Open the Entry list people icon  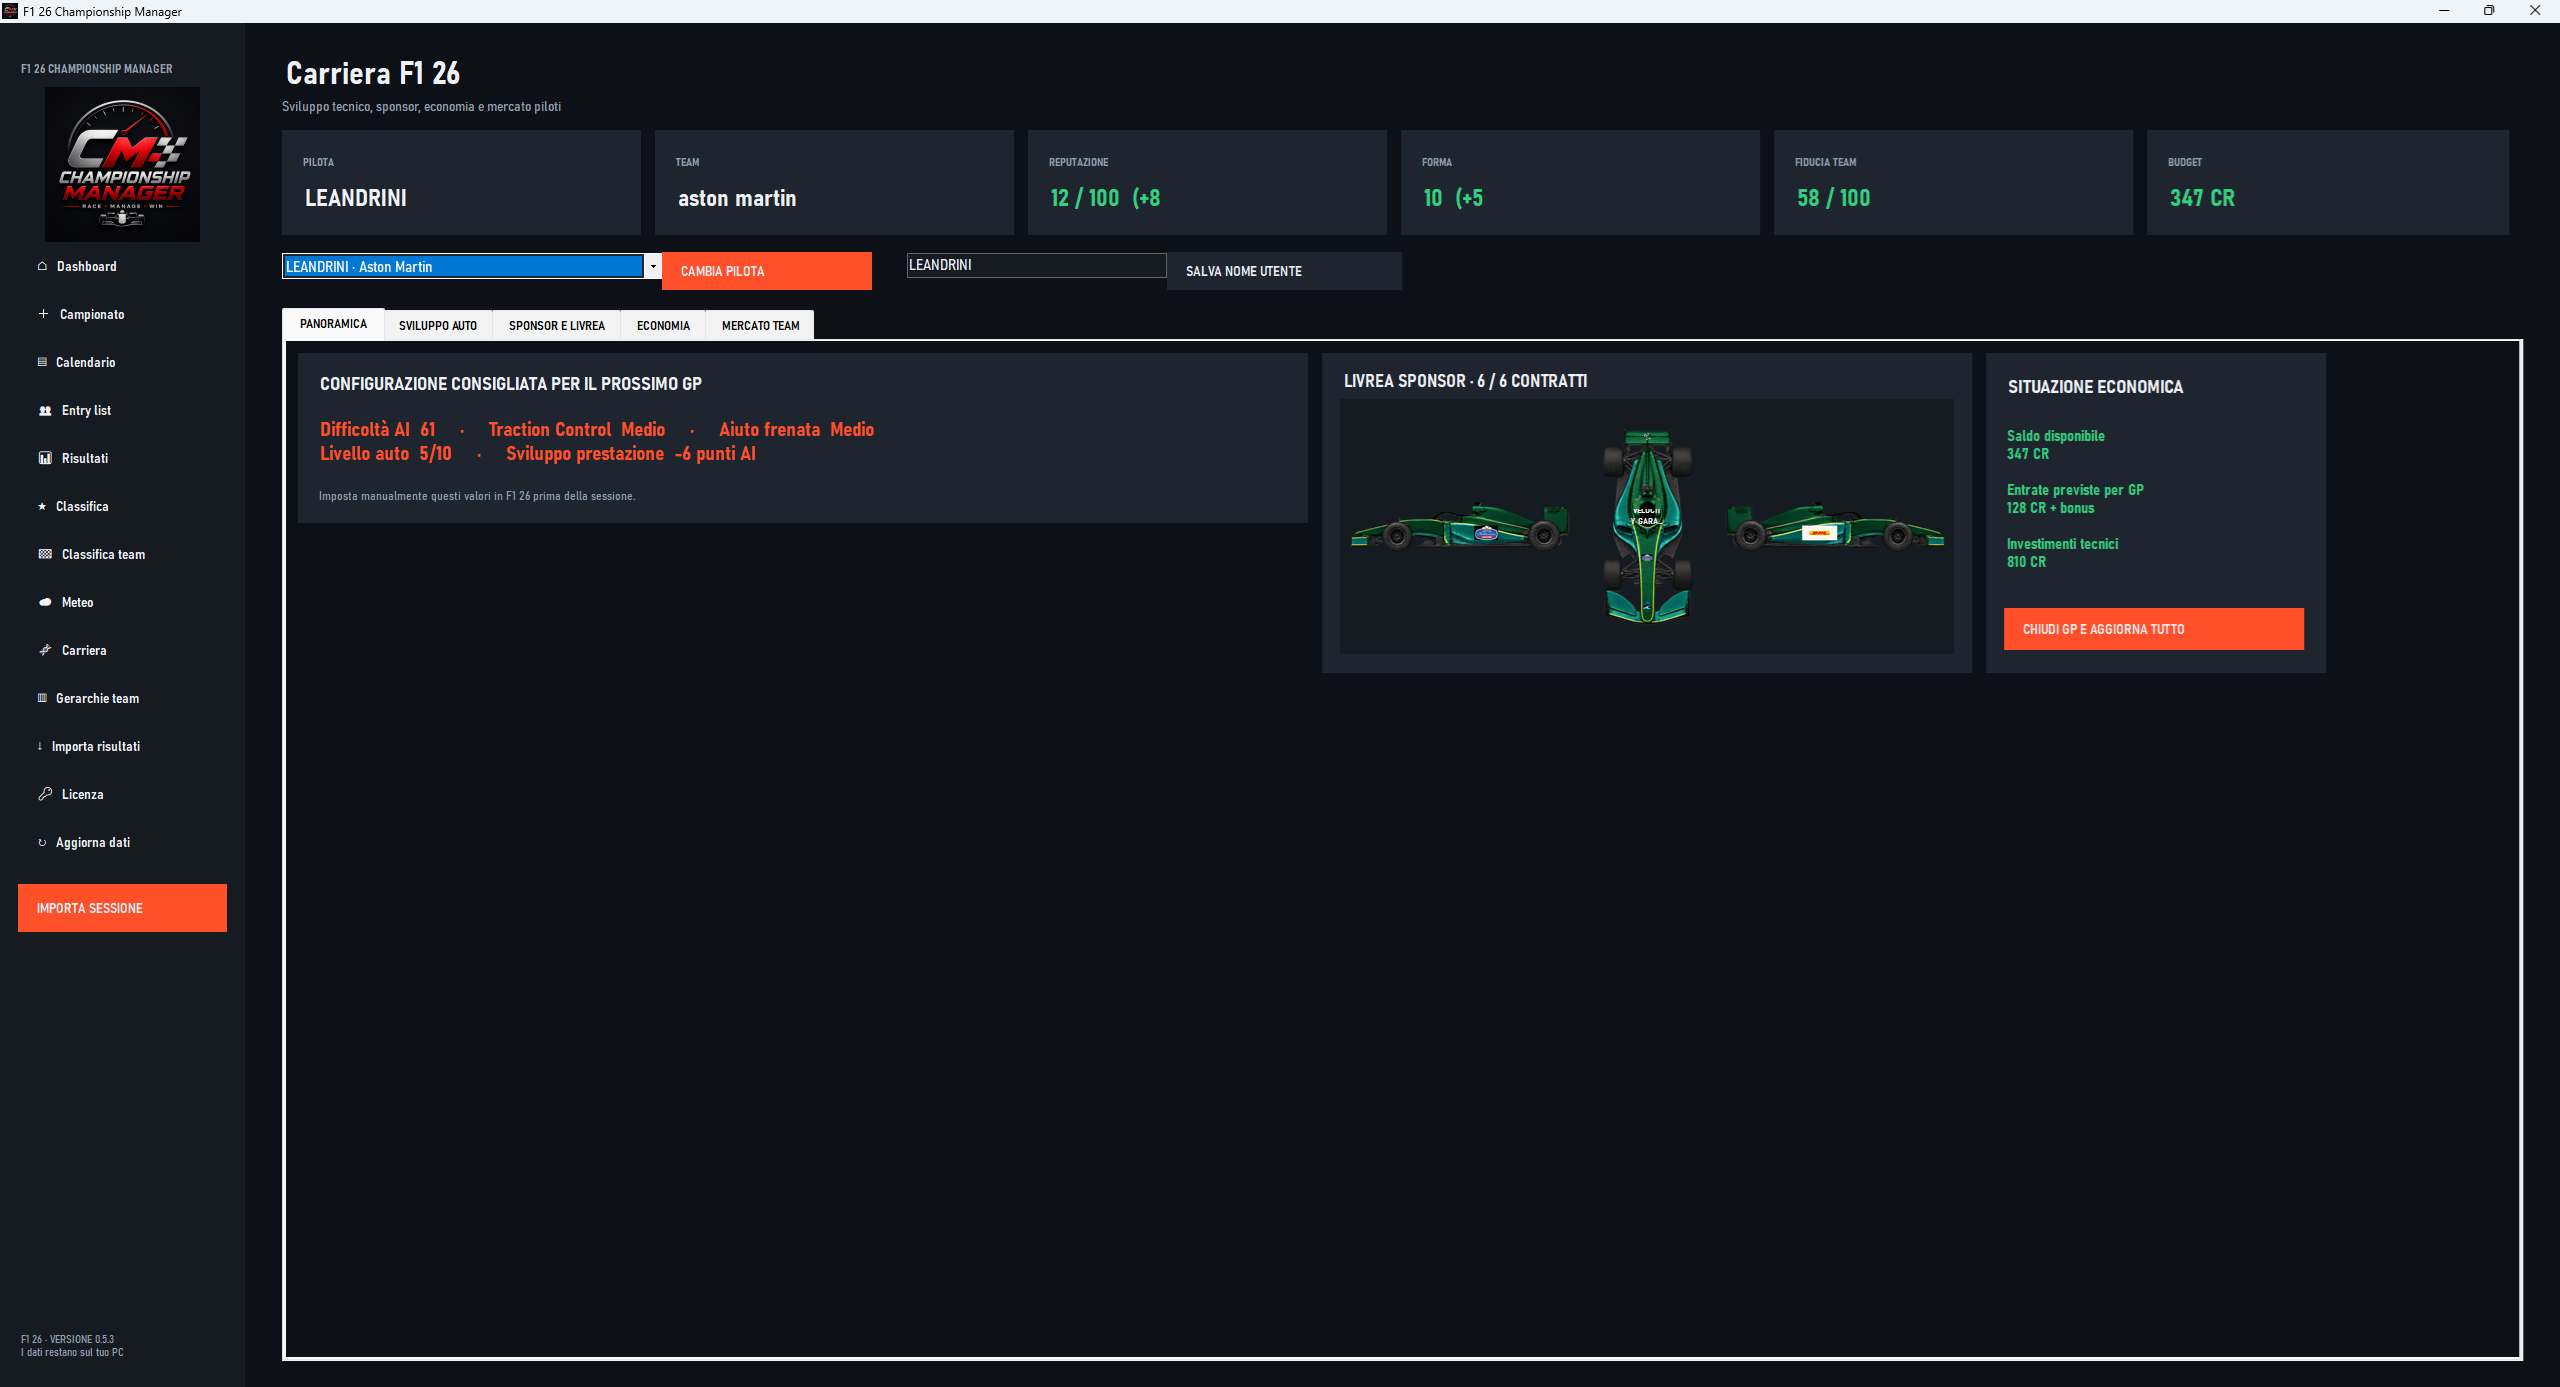point(45,410)
